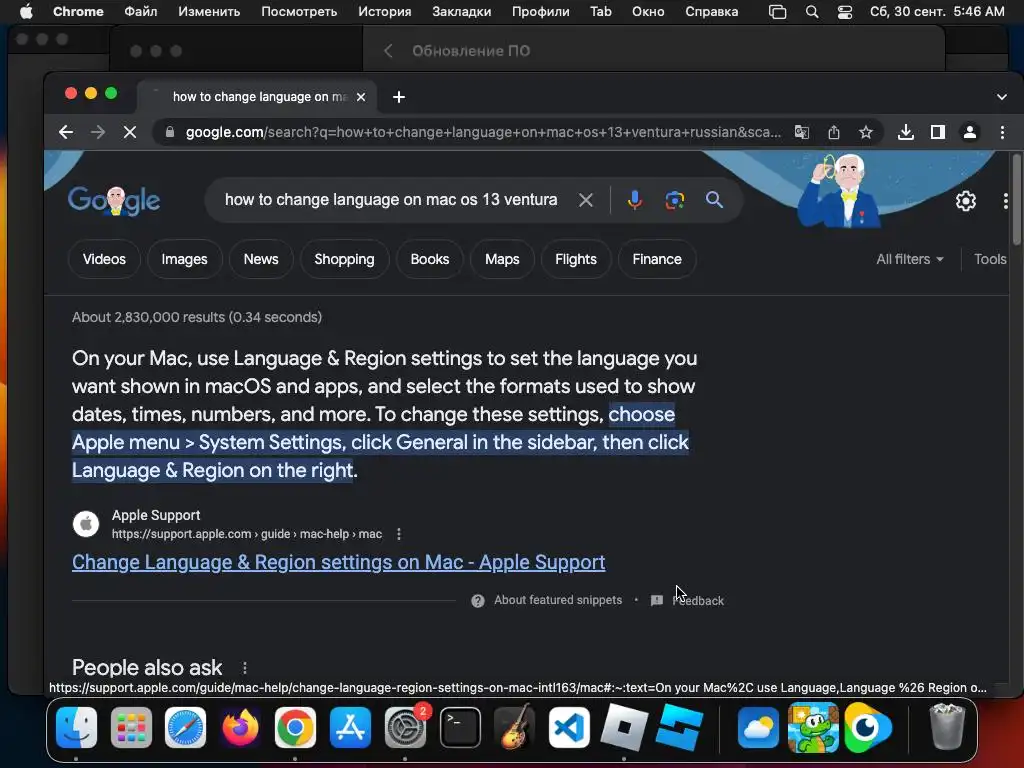Open Chrome three-dot menu

click(1002, 133)
